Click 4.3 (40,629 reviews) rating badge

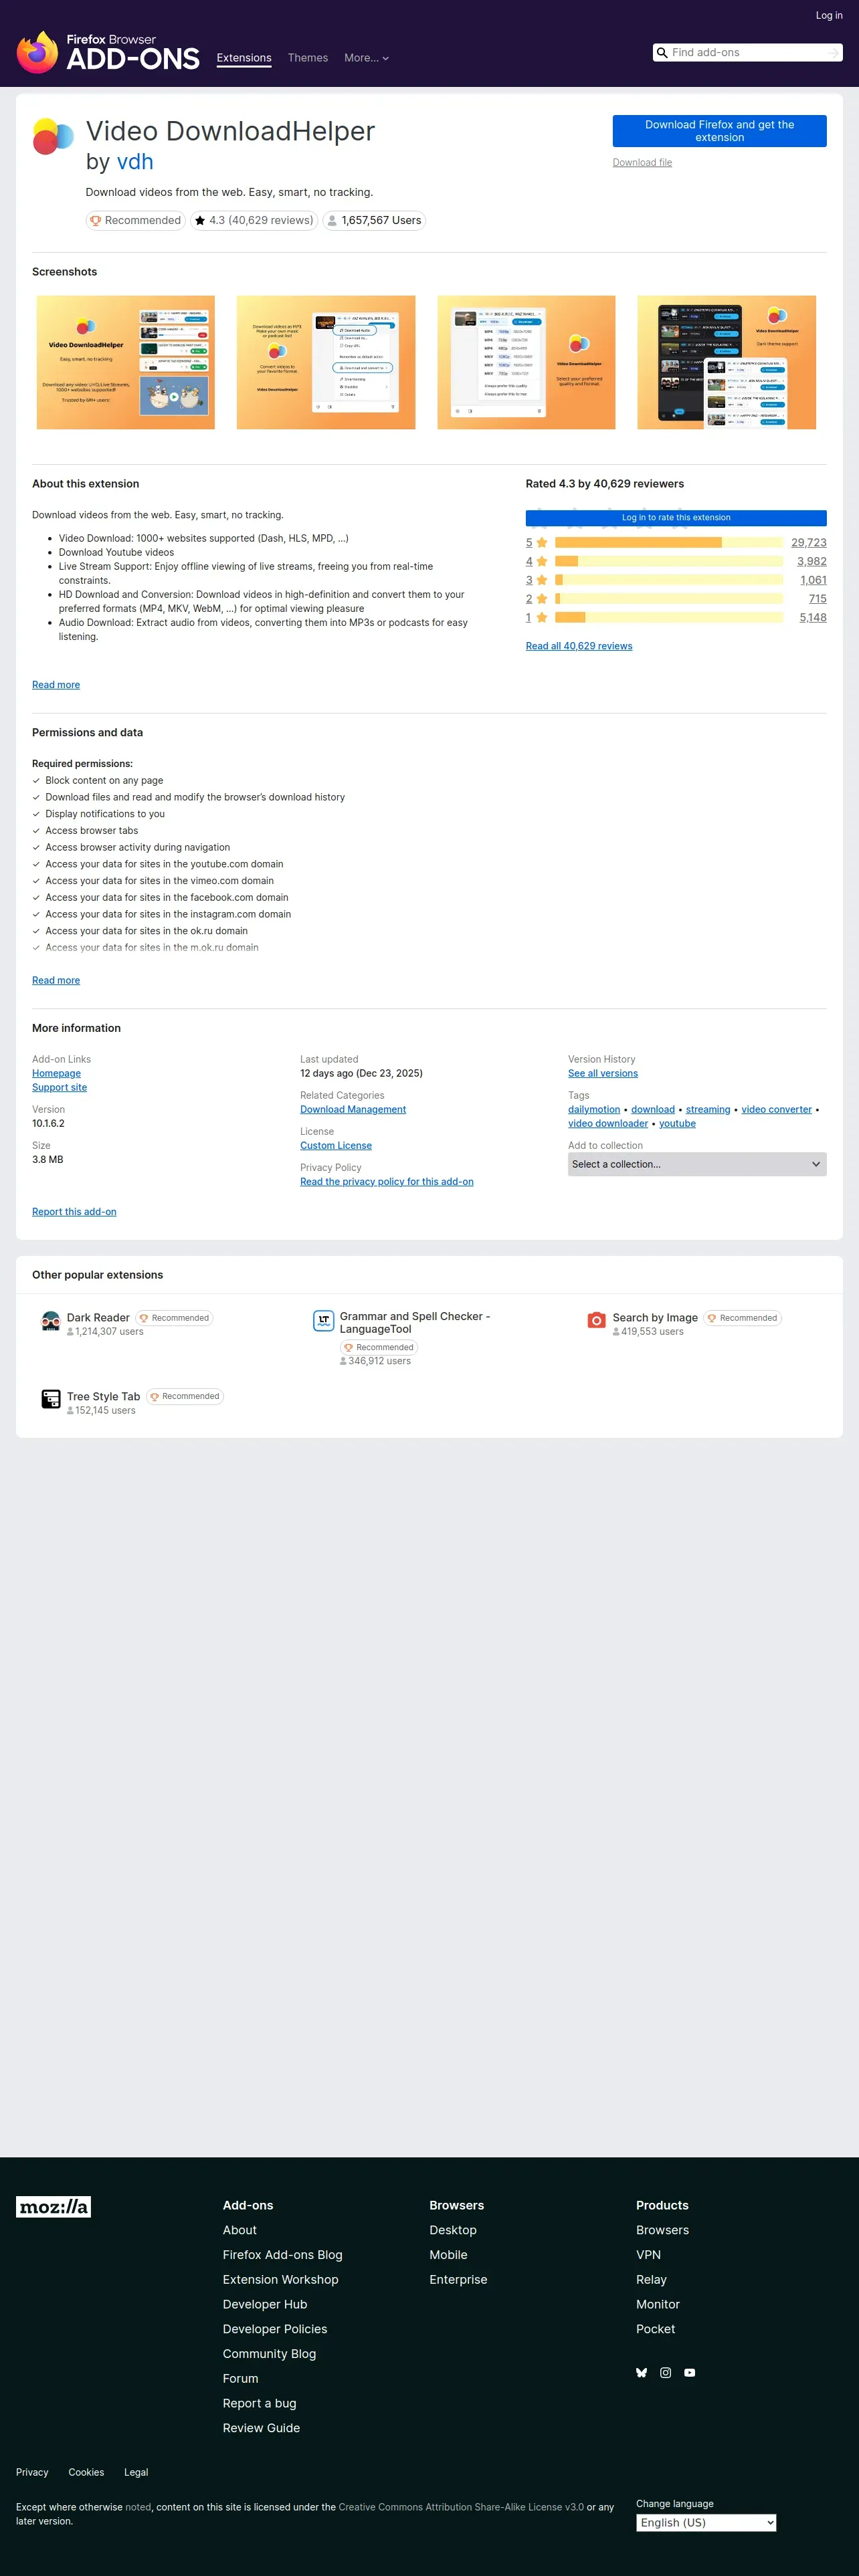click(x=254, y=221)
